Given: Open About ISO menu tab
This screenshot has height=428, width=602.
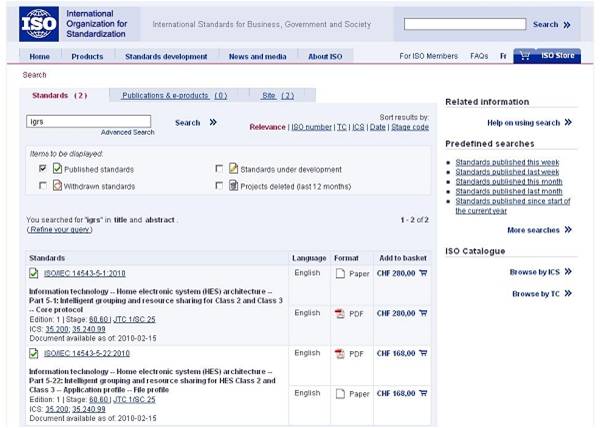Looking at the screenshot, I should tap(325, 56).
